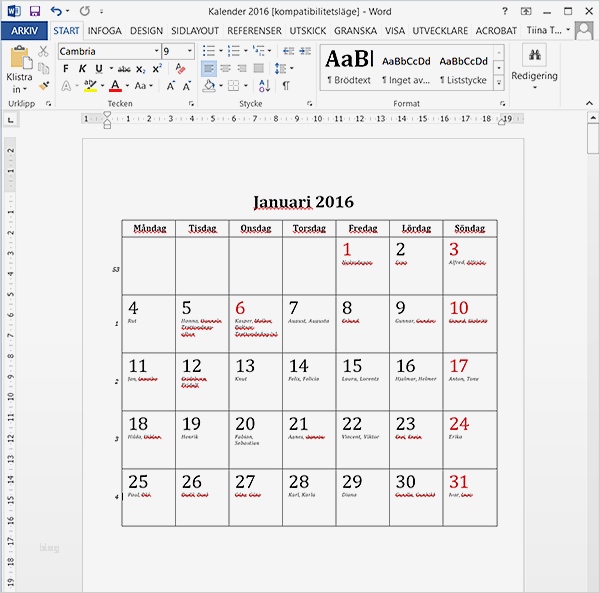
Task: Apply the Brödtext style
Action: point(349,67)
